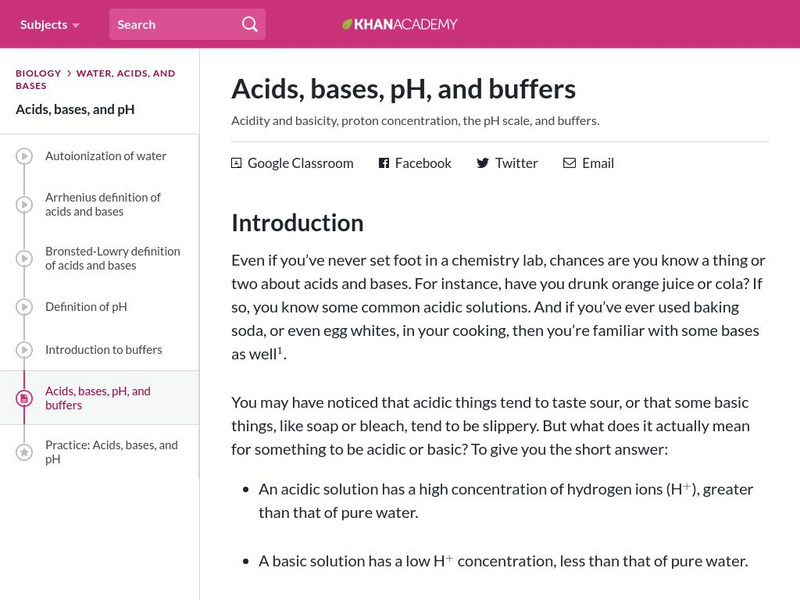Click the Facebook share icon
This screenshot has width=800, height=600.
pyautogui.click(x=384, y=163)
